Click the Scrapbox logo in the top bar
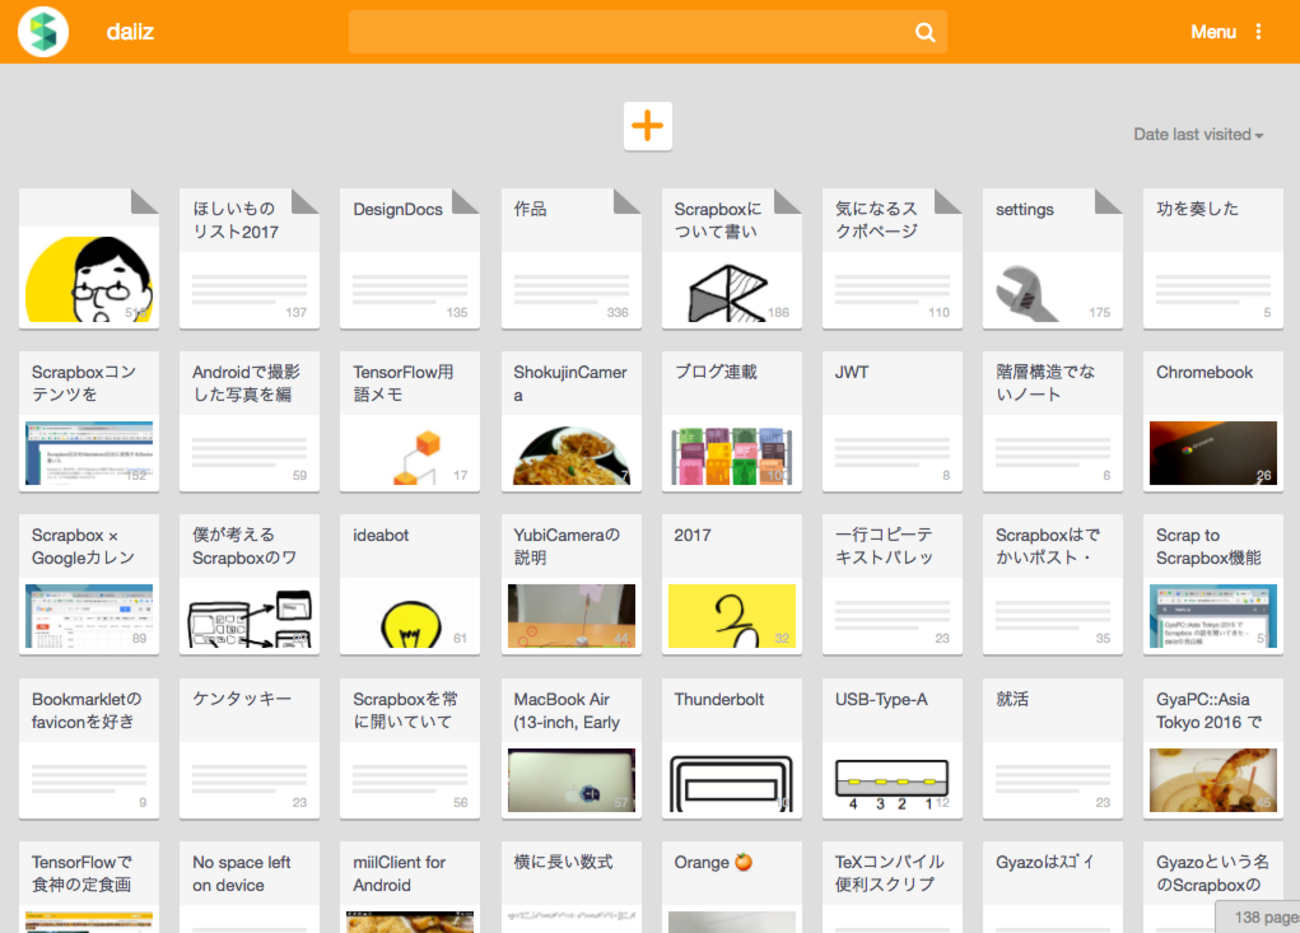The height and width of the screenshot is (933, 1300). pyautogui.click(x=42, y=31)
